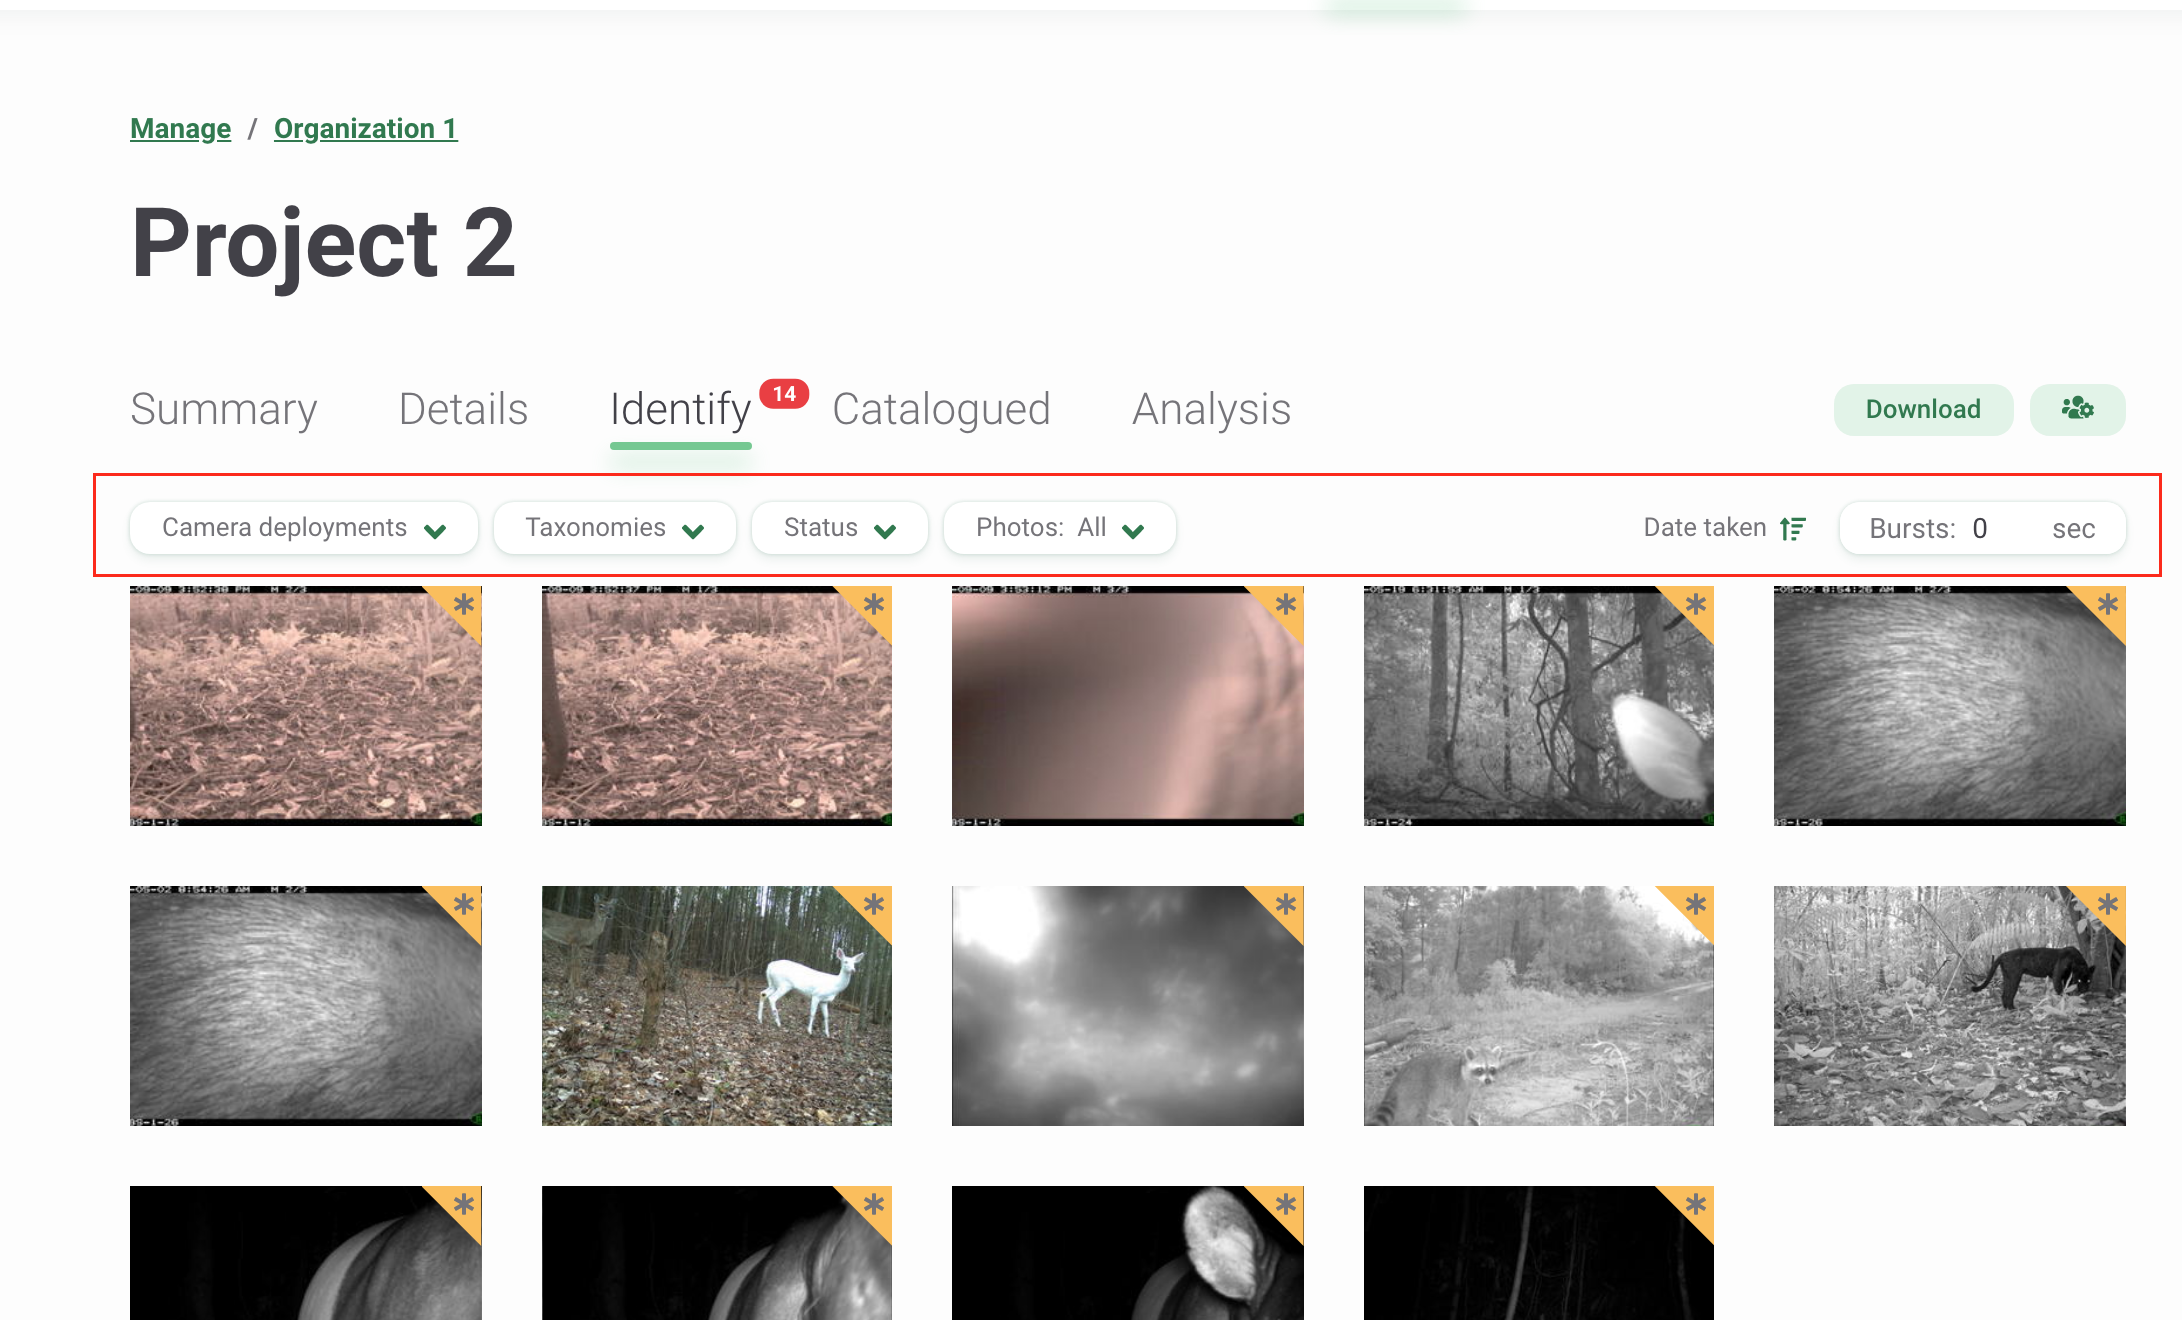This screenshot has height=1320, width=2182.
Task: Switch to the Details tab
Action: pos(463,409)
